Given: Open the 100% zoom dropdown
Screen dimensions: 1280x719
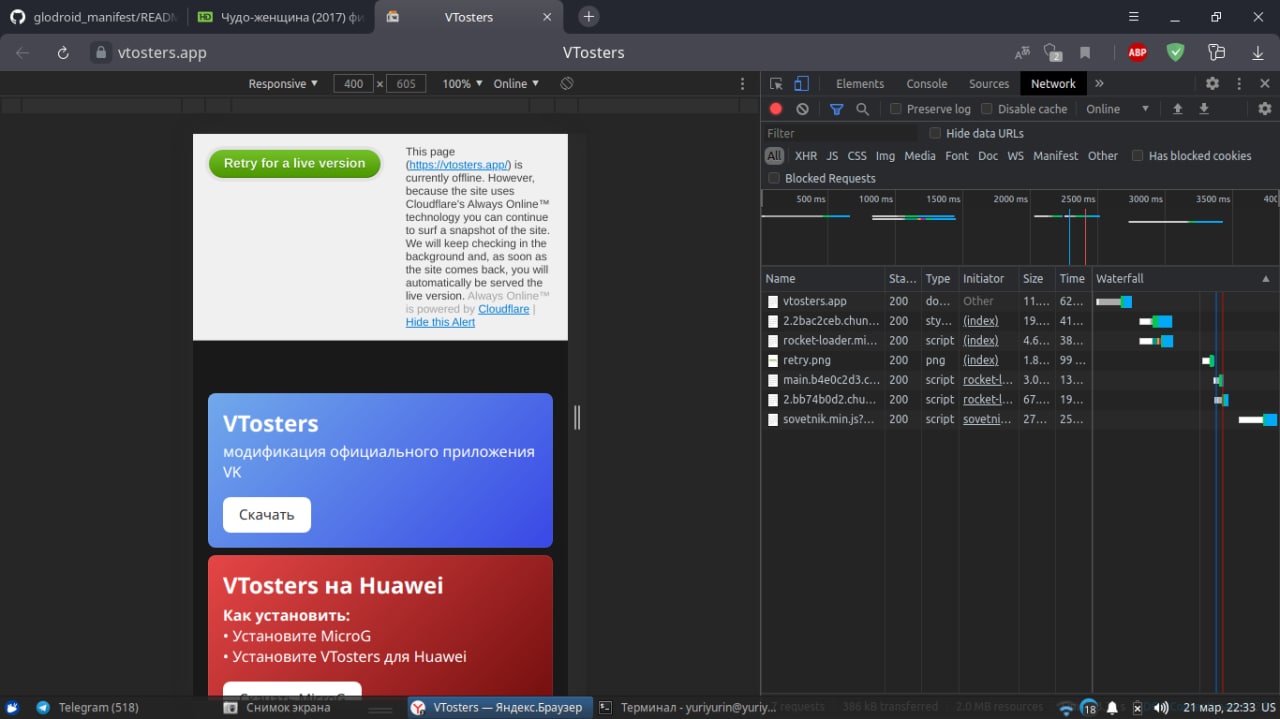Looking at the screenshot, I should pos(462,84).
